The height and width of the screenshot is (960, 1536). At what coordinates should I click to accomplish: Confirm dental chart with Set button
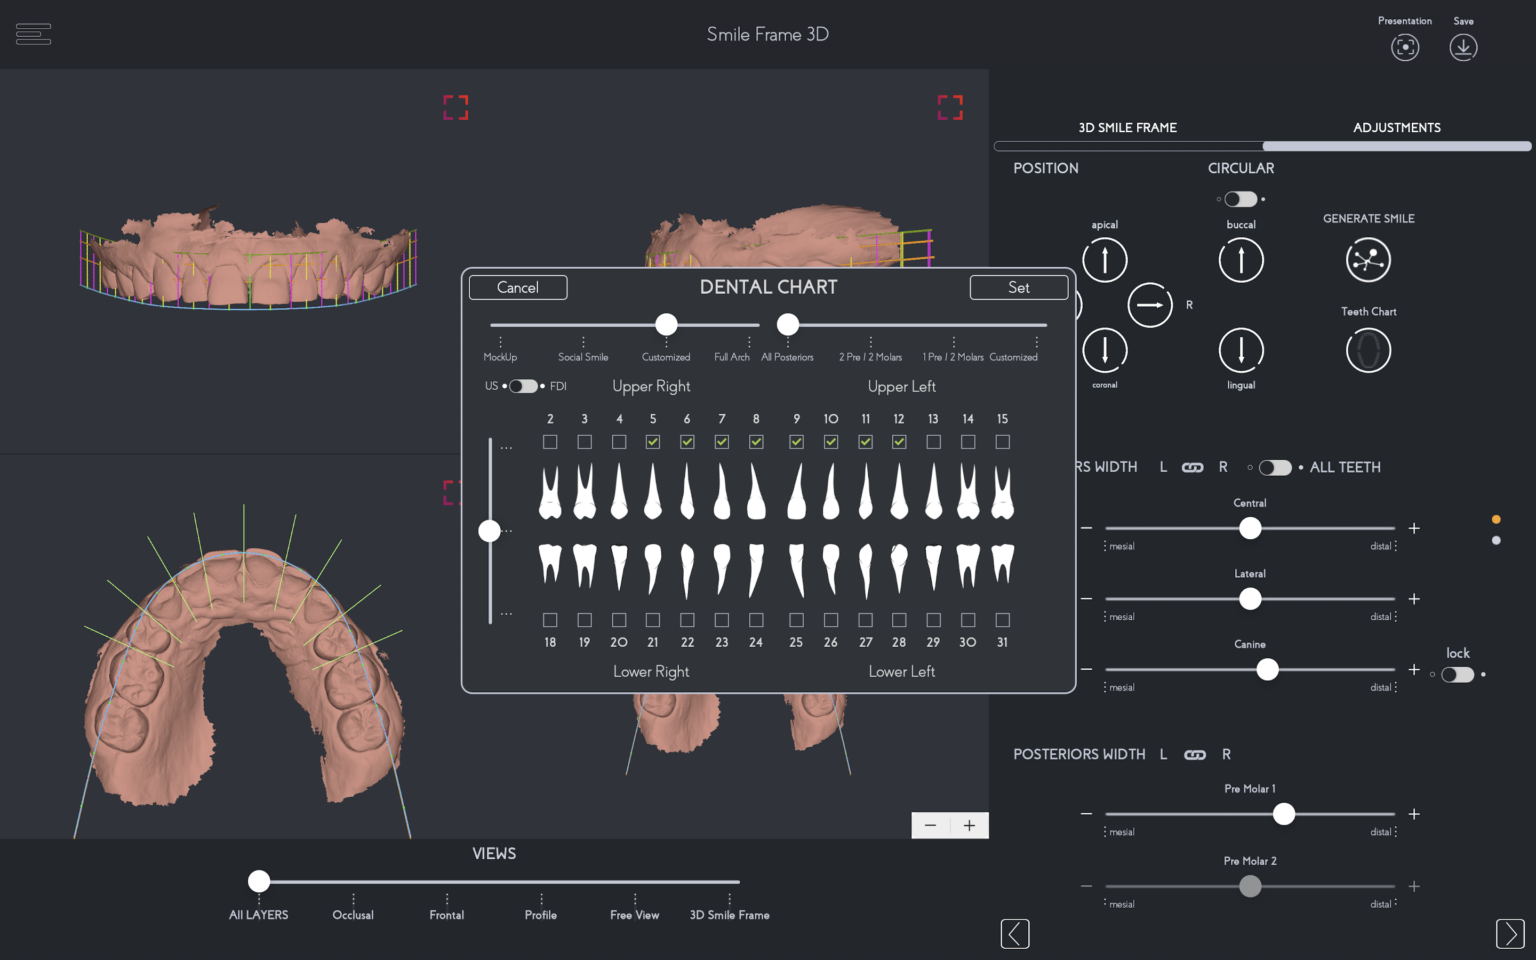pyautogui.click(x=1019, y=287)
